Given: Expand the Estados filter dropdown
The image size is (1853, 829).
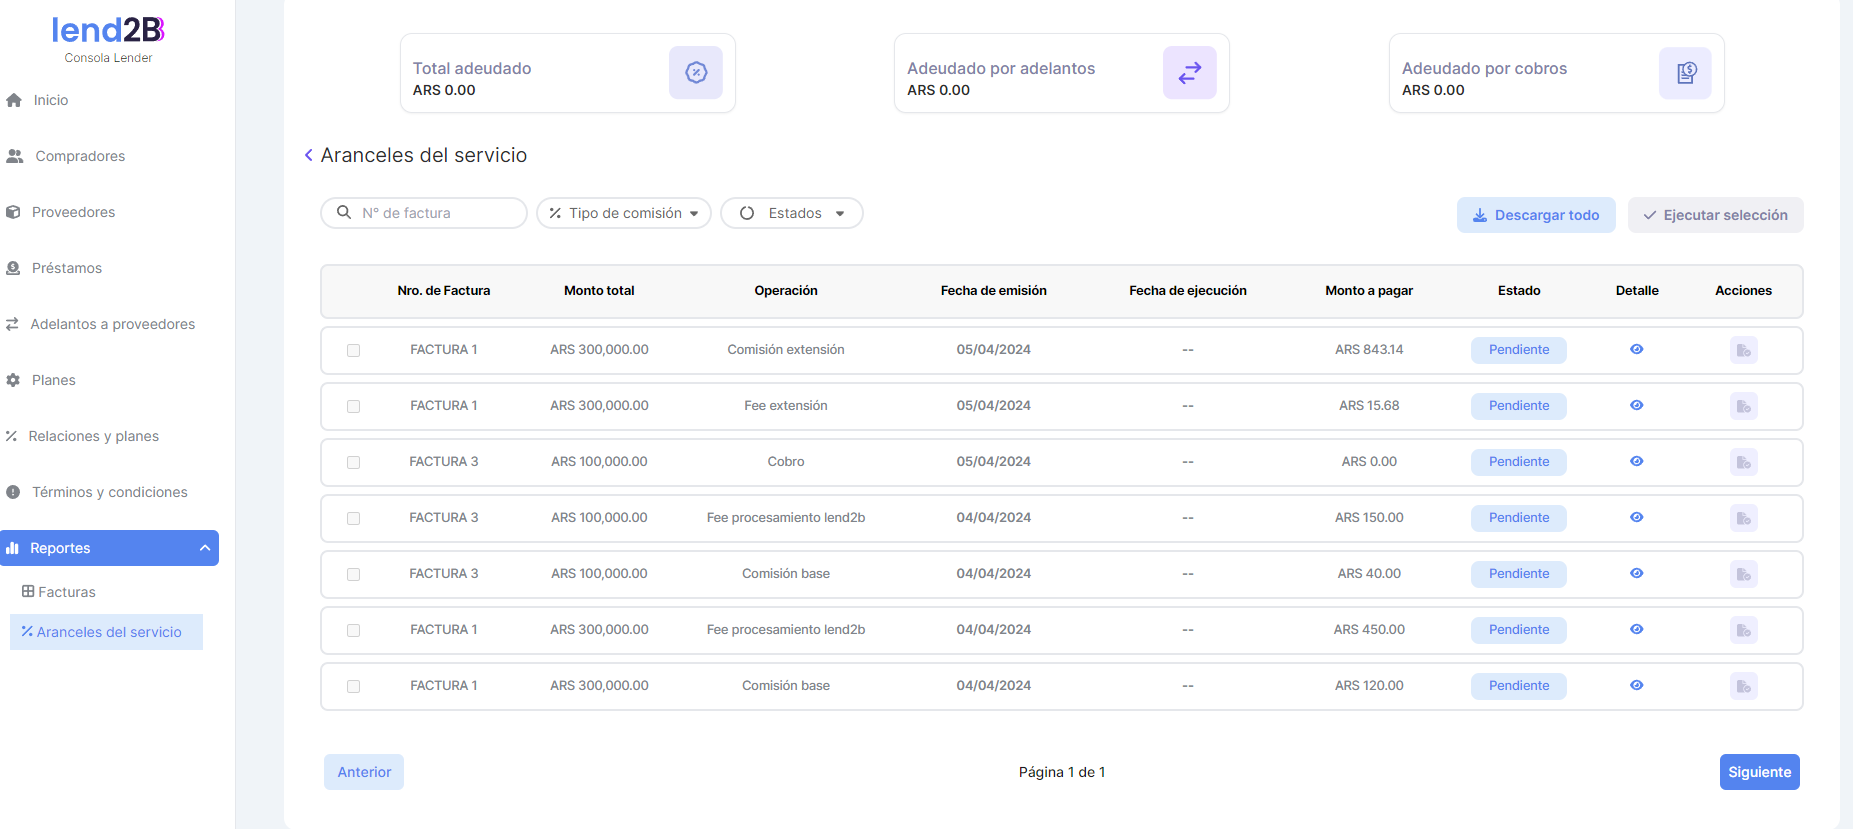Looking at the screenshot, I should pyautogui.click(x=792, y=213).
